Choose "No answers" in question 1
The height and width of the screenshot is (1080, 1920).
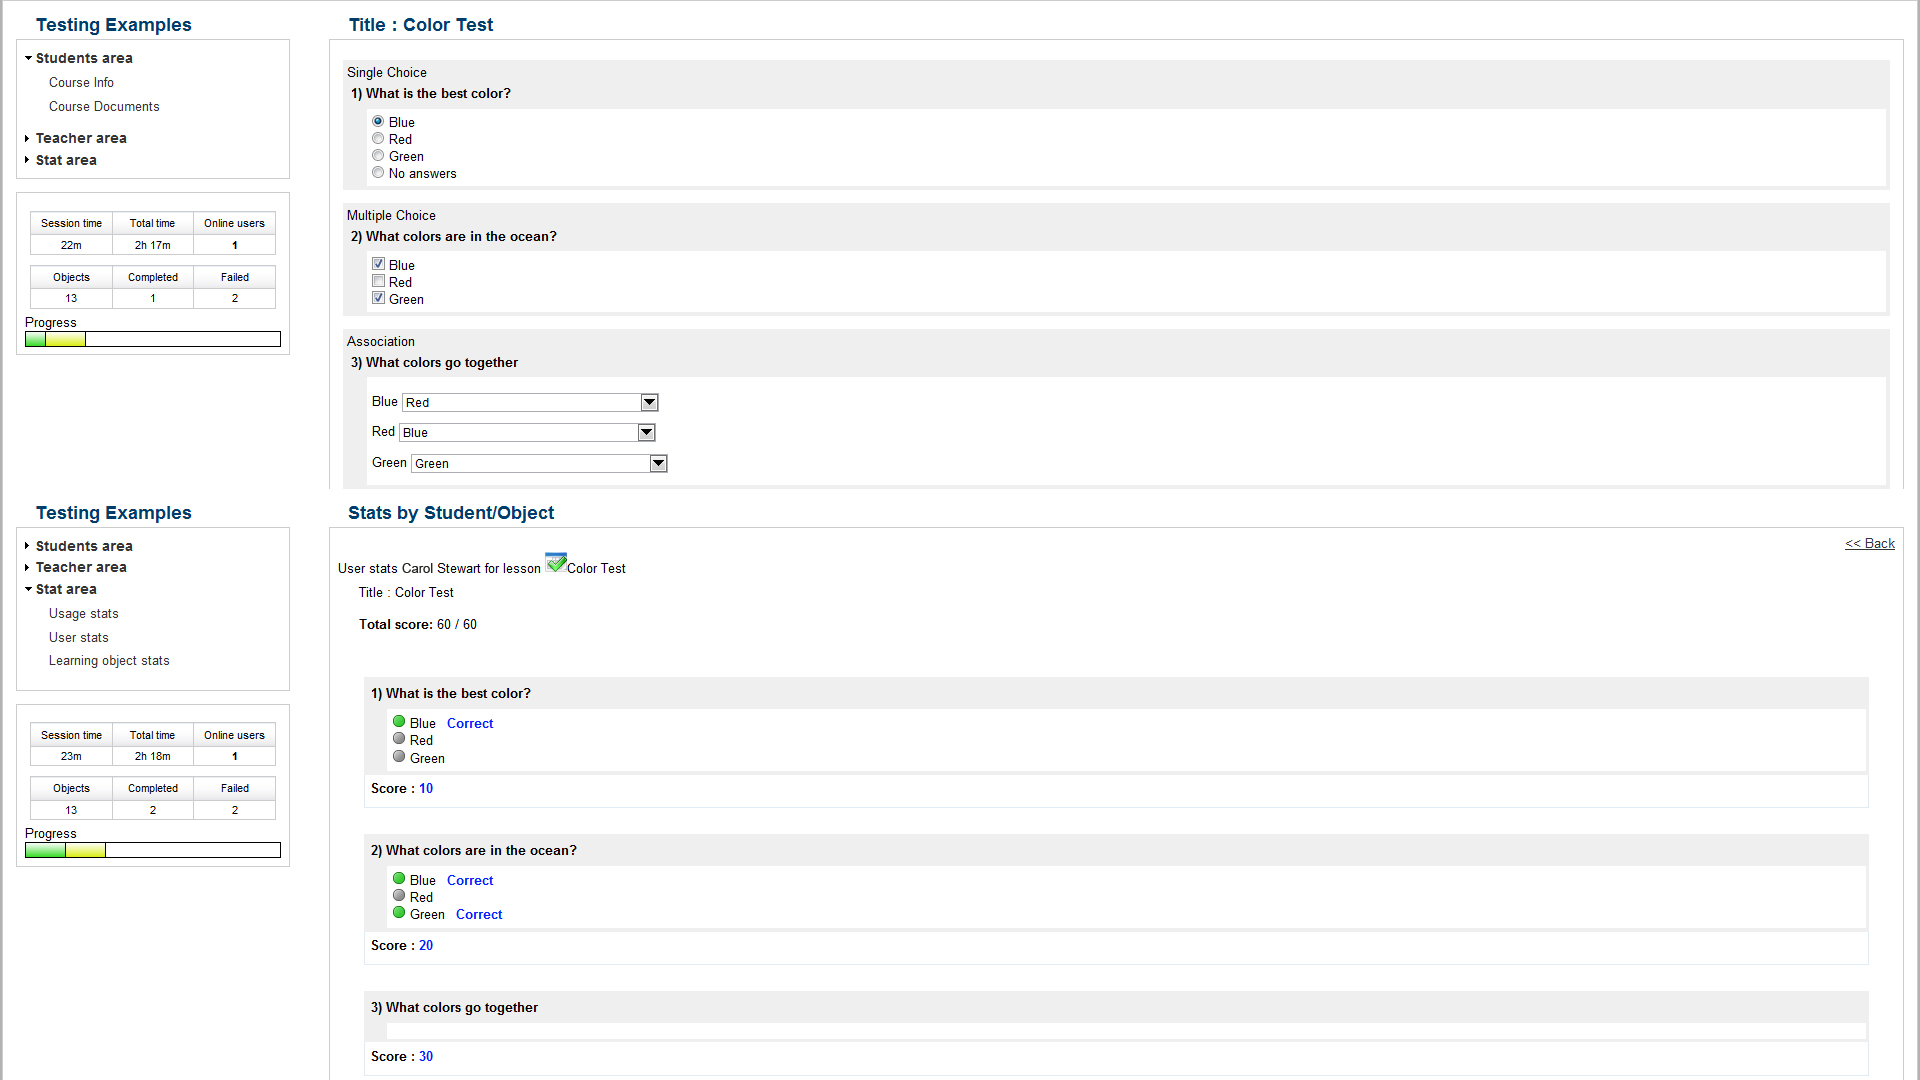tap(378, 172)
